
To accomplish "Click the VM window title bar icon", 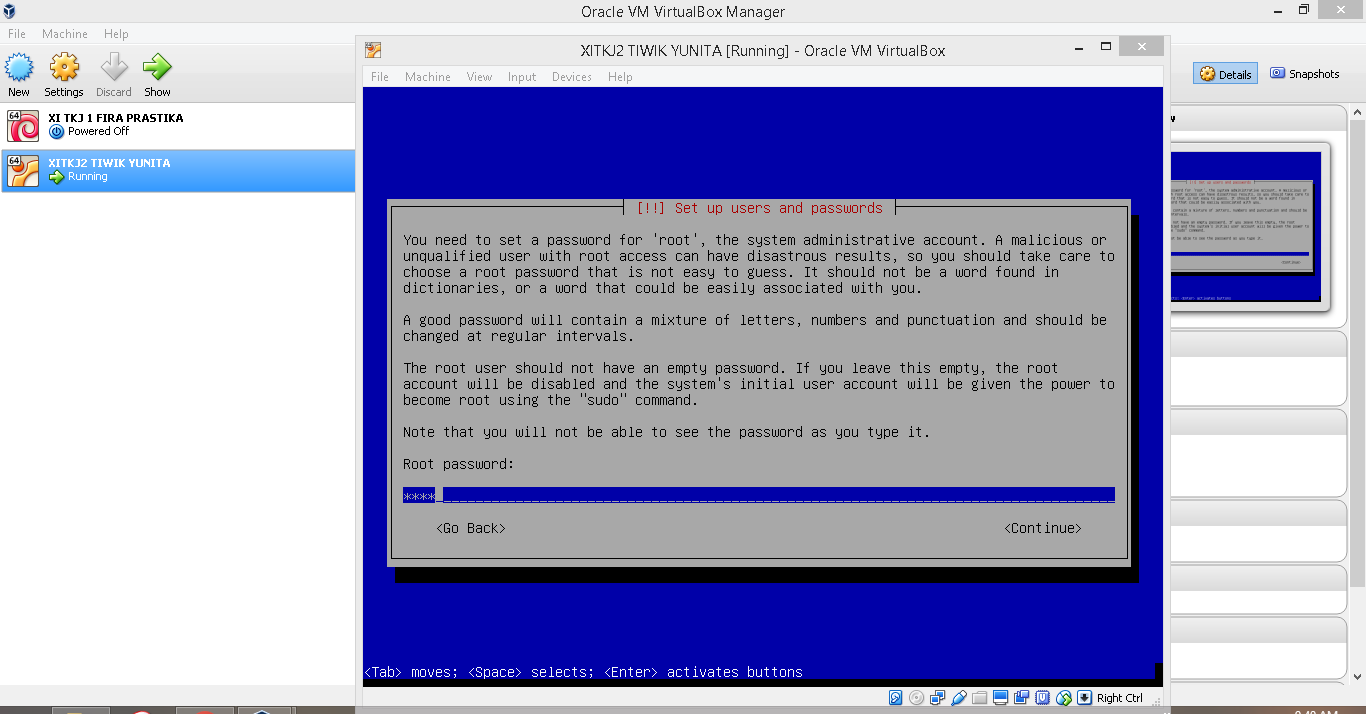I will tap(373, 50).
